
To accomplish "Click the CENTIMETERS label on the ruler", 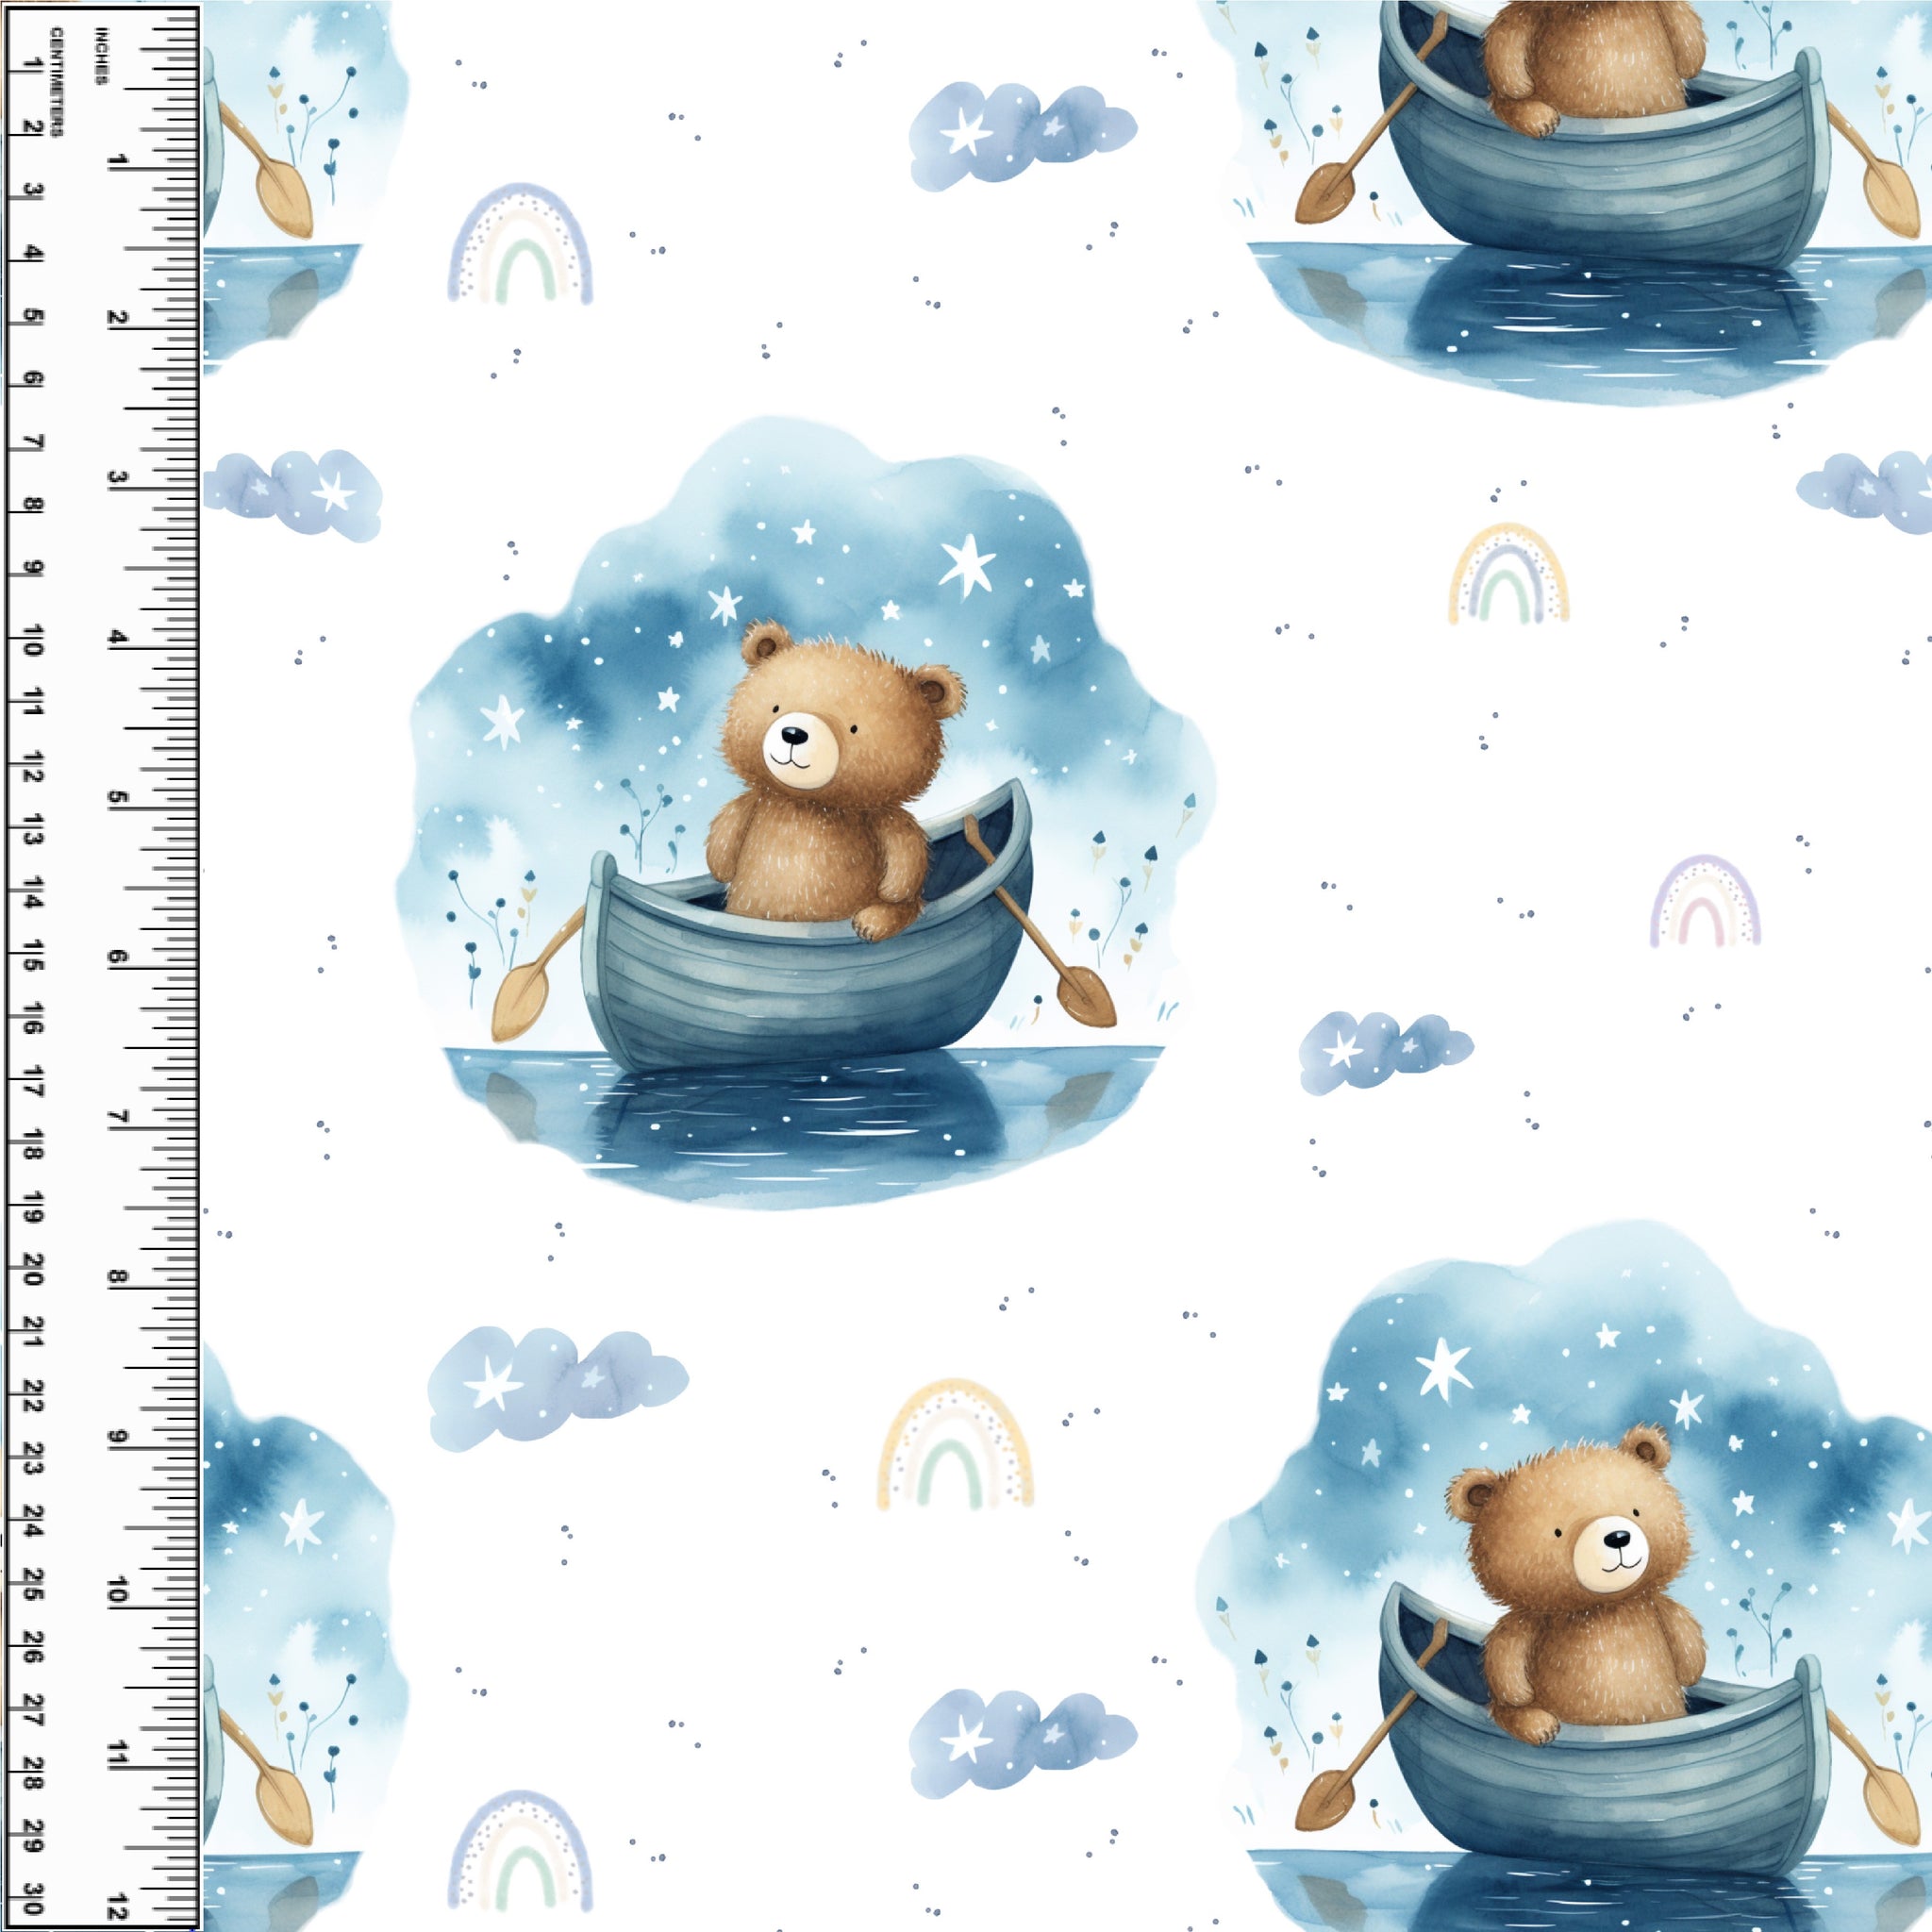I will point(57,82).
